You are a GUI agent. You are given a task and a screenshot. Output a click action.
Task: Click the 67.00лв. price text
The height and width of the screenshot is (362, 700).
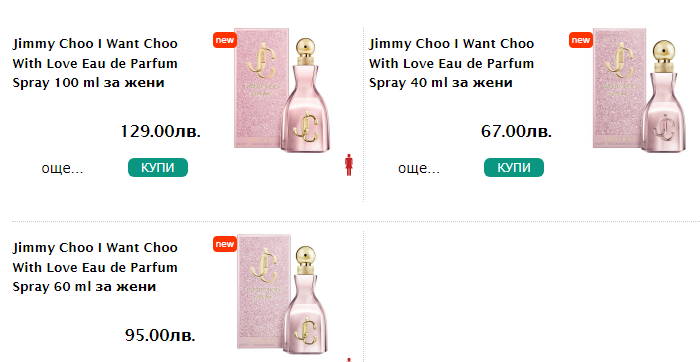[517, 132]
